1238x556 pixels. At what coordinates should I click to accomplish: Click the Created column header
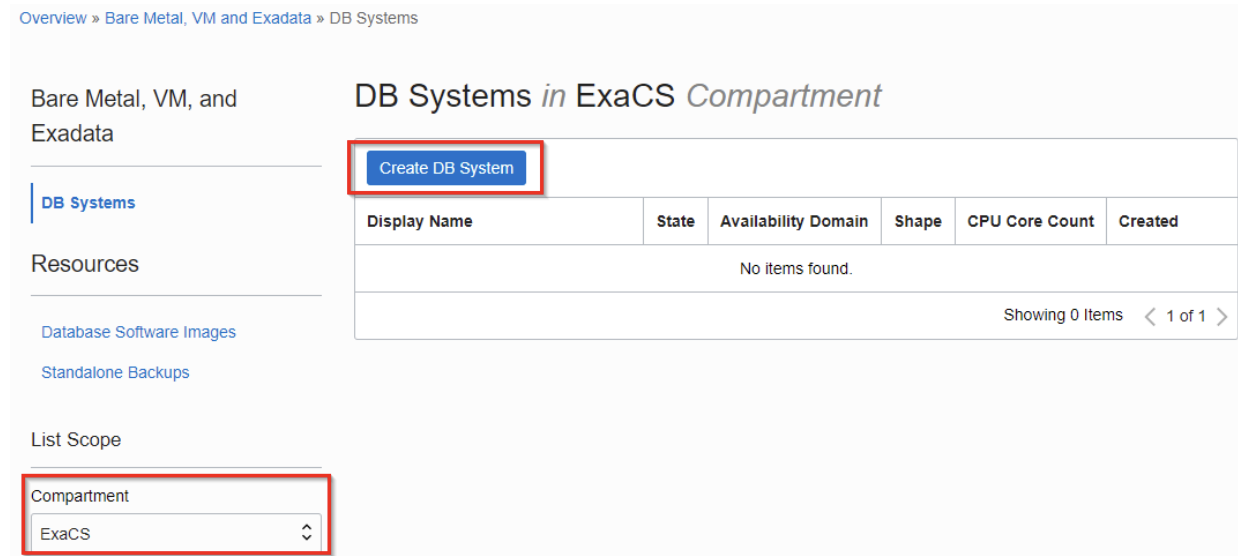tap(1148, 222)
